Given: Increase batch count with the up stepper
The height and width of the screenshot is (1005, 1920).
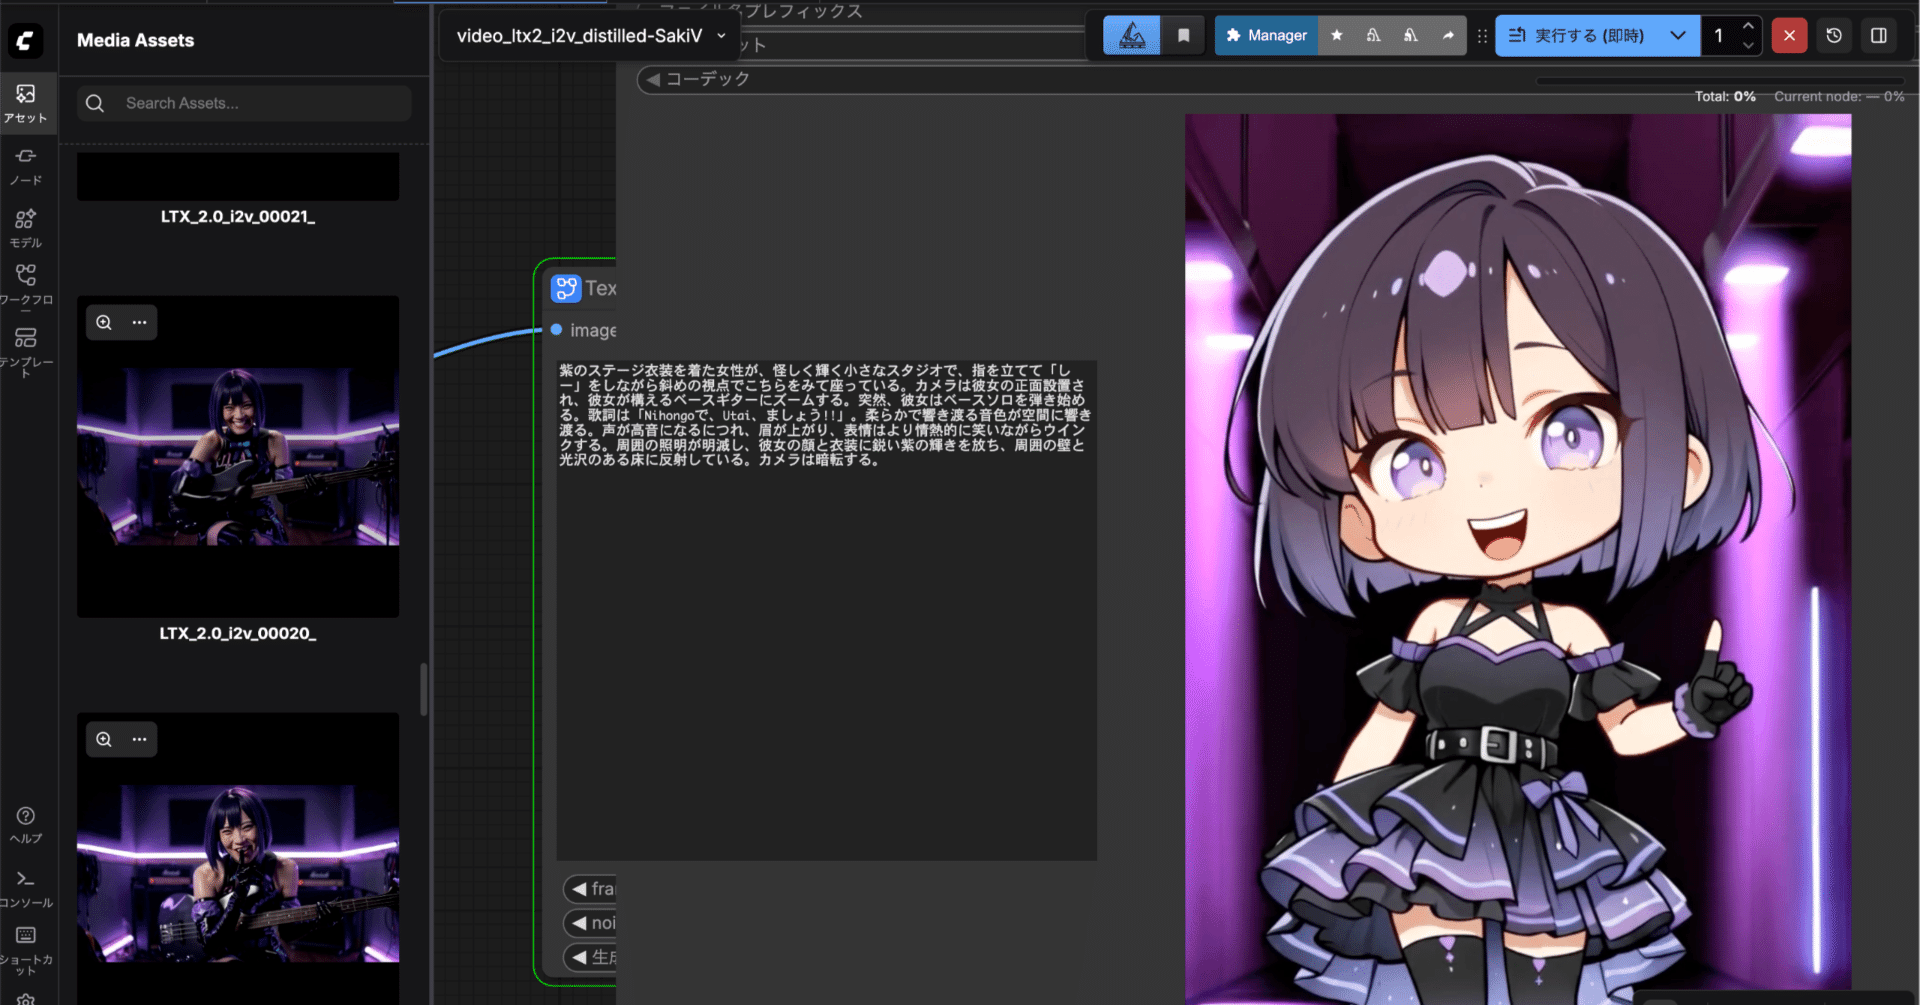Looking at the screenshot, I should (x=1749, y=27).
